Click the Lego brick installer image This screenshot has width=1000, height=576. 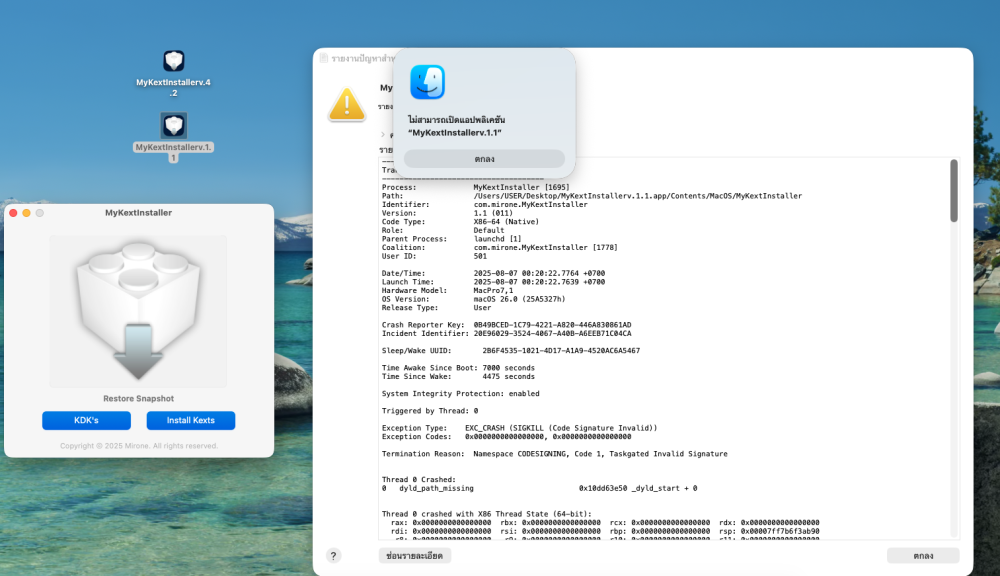click(x=138, y=311)
